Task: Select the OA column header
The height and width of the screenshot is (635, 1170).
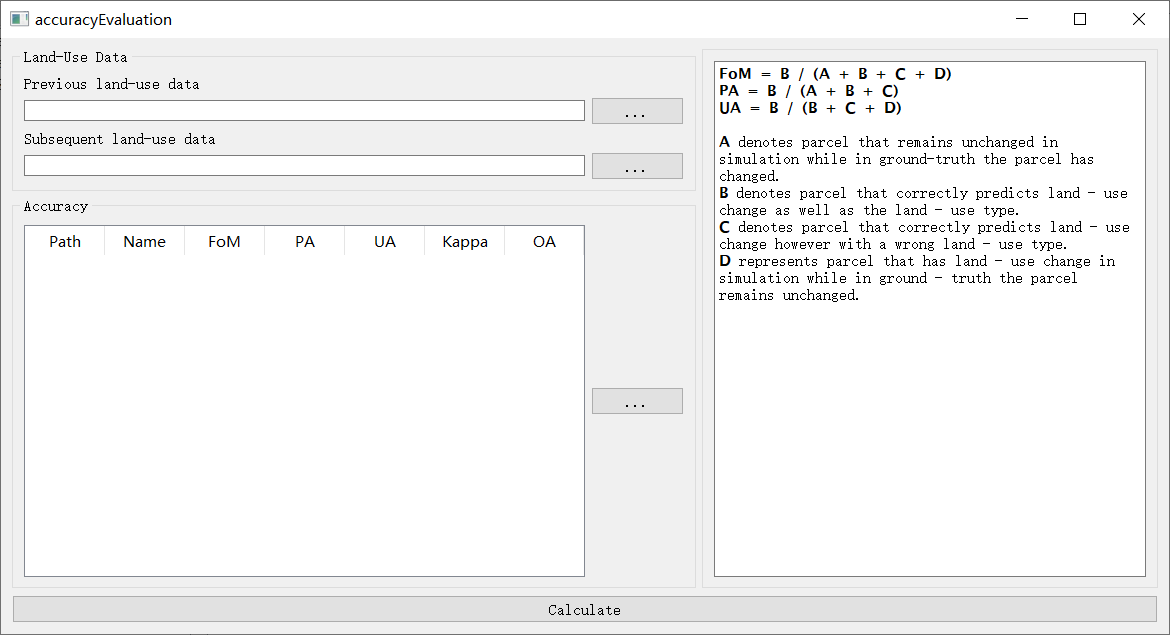Action: [544, 242]
